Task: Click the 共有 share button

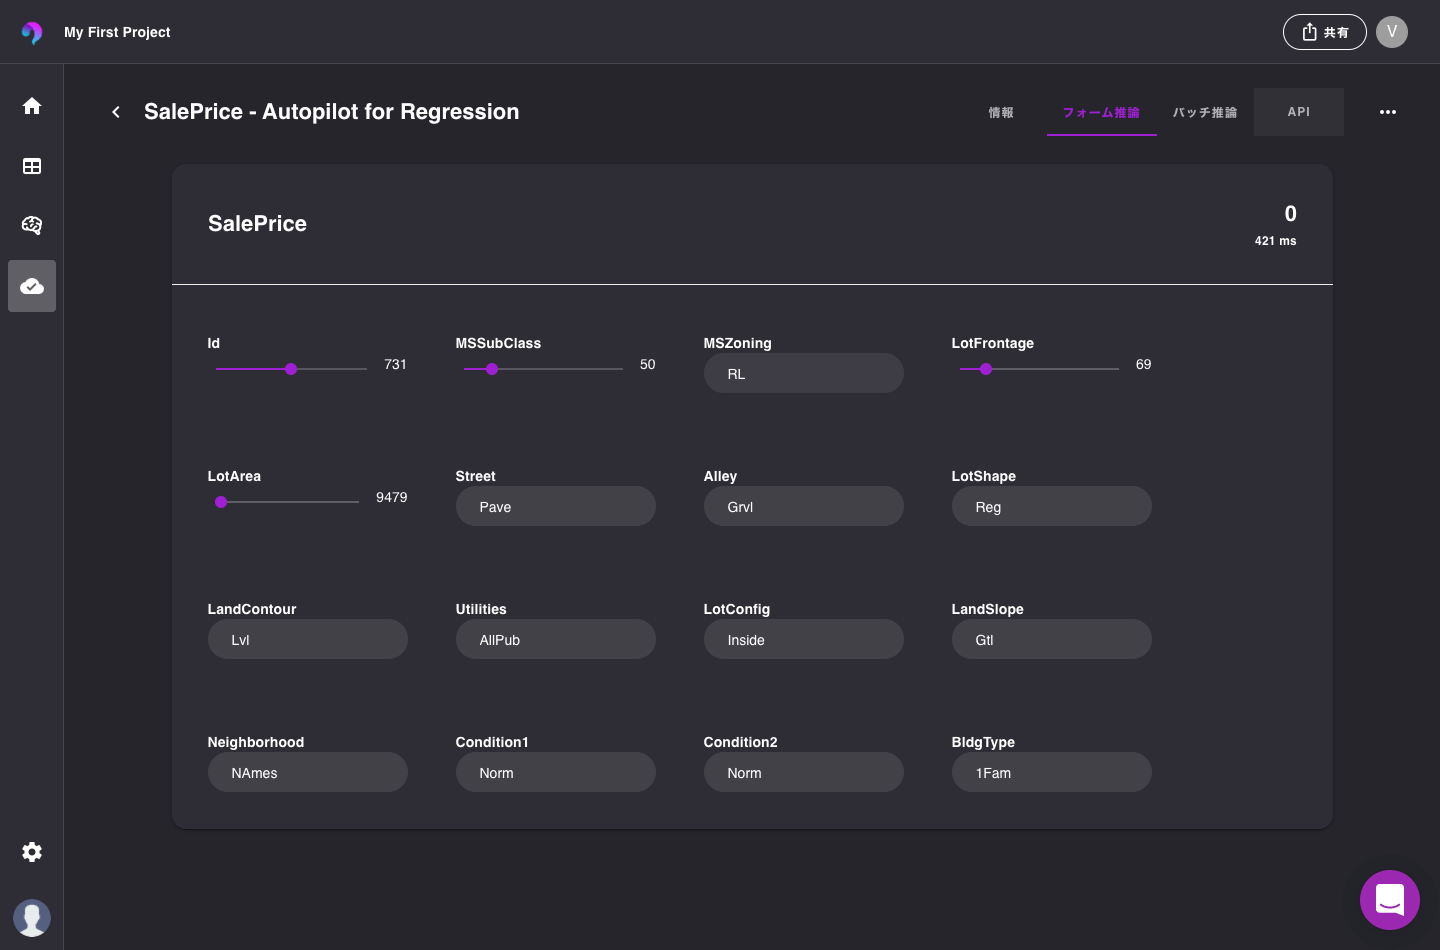Action: tap(1324, 32)
